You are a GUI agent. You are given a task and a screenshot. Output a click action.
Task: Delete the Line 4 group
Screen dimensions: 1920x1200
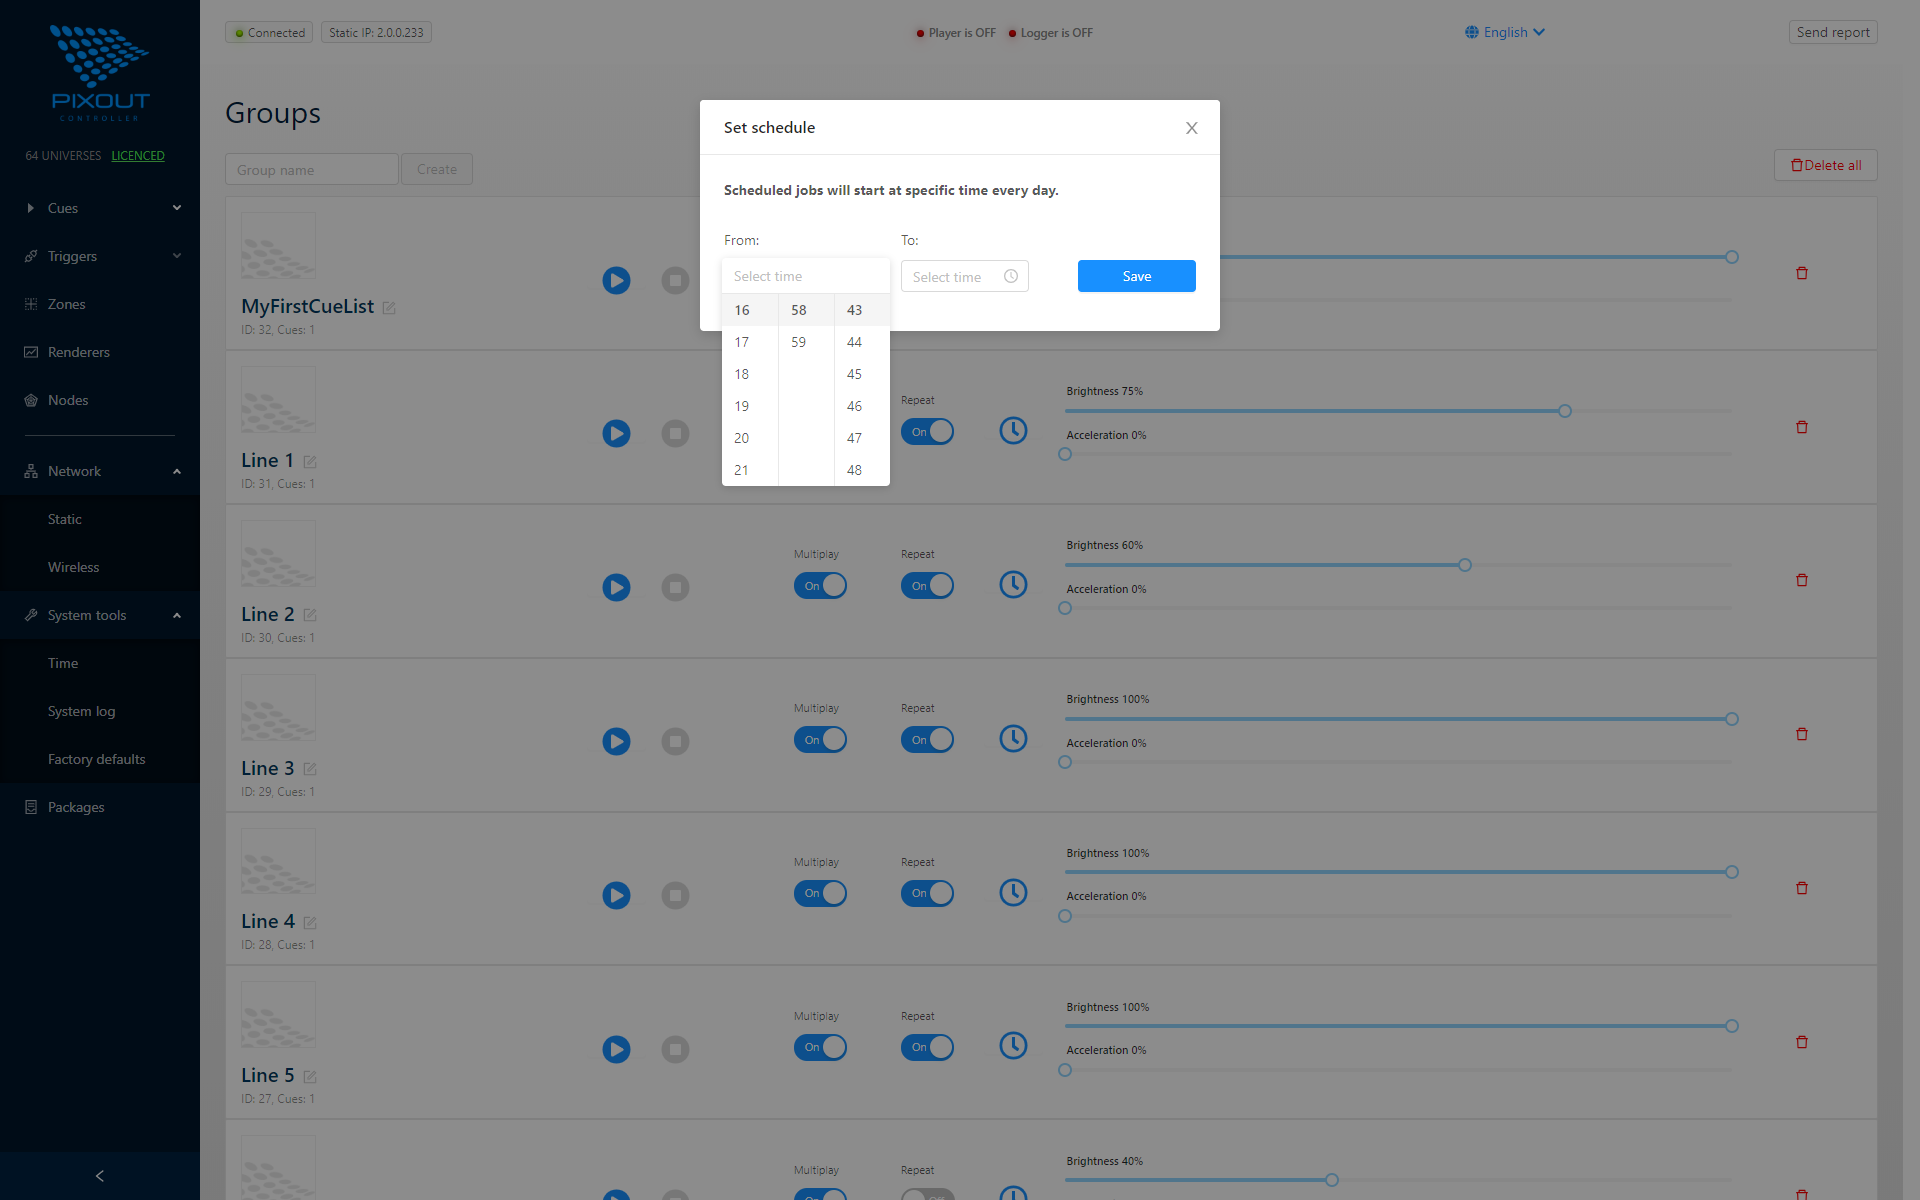pos(1802,887)
